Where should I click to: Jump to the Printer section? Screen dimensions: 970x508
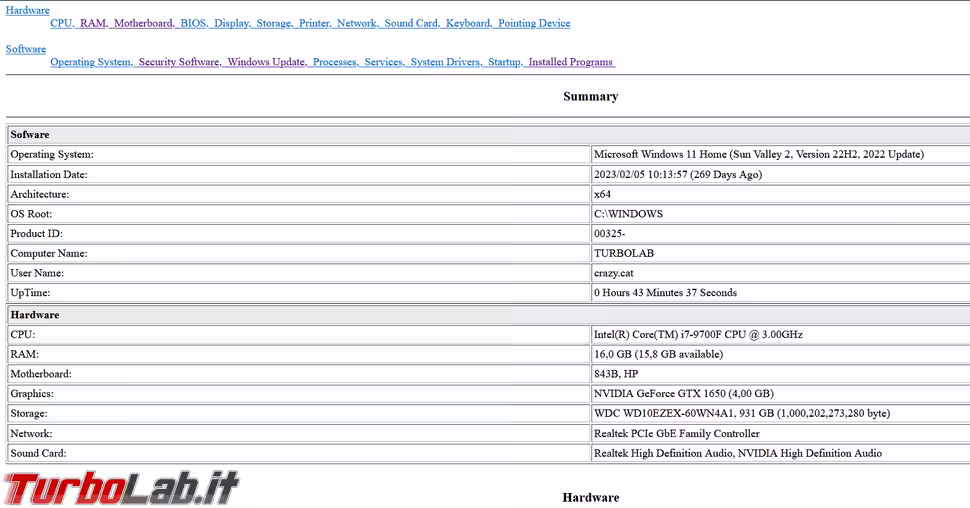(314, 23)
